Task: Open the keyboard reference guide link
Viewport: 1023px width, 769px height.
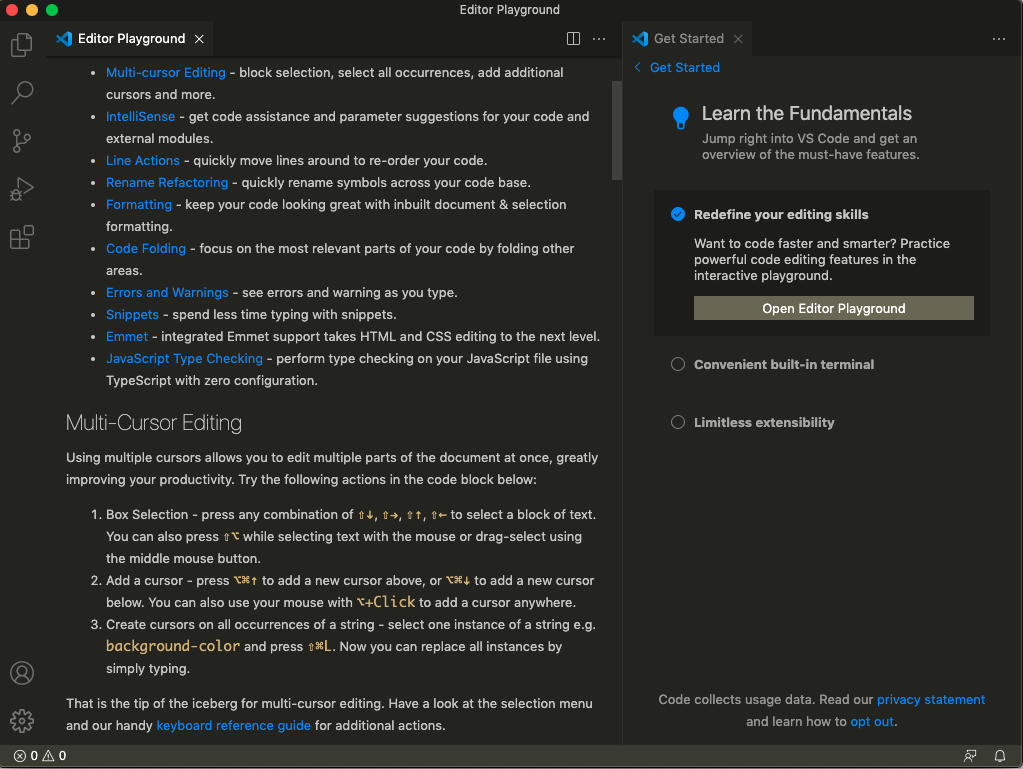Action: tap(234, 725)
